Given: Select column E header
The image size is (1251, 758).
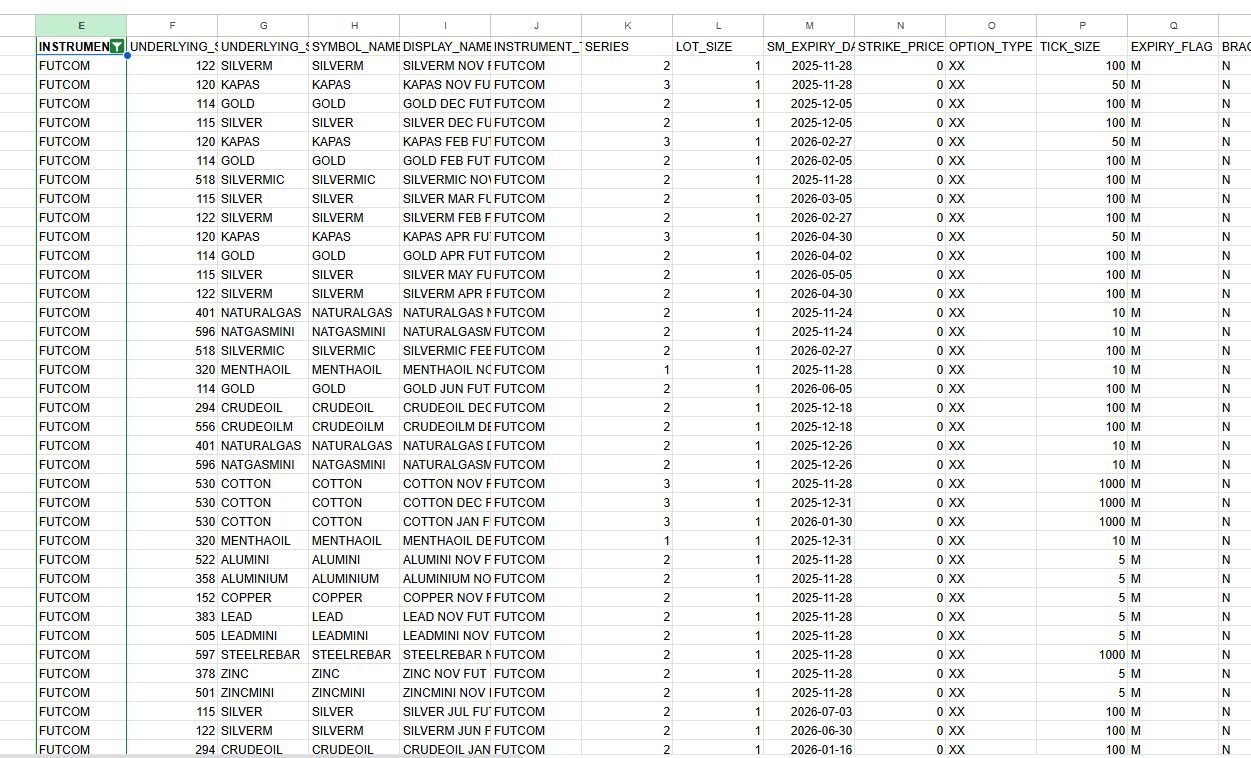Looking at the screenshot, I should 81,25.
